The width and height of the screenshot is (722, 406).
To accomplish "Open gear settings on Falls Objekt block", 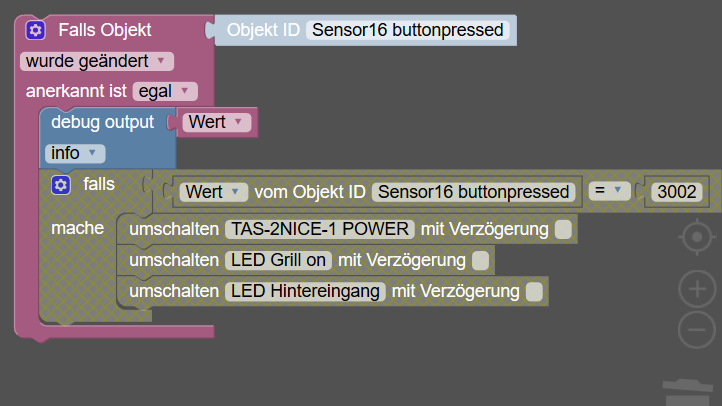I will 35,30.
